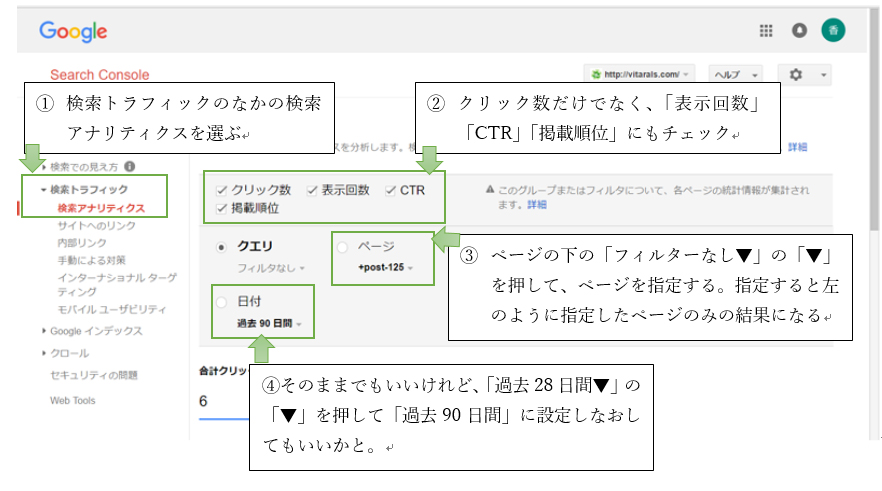Image resolution: width=882 pixels, height=491 pixels.
Task: Toggle the 表示回数 checkbox
Action: [x=312, y=191]
